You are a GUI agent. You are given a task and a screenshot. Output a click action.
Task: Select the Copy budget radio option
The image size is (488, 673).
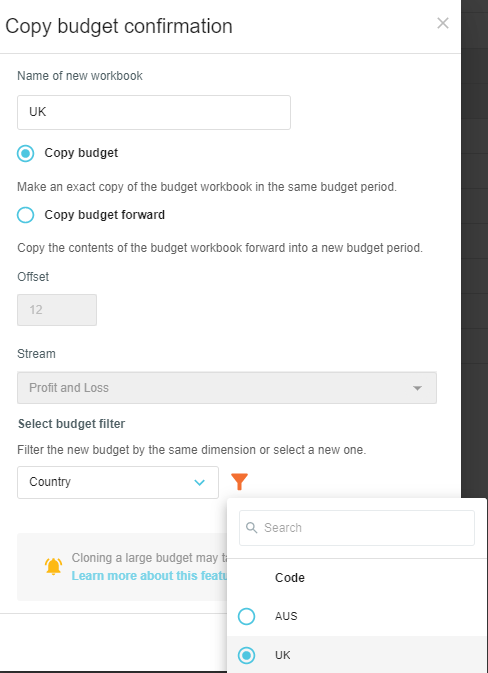[25, 153]
